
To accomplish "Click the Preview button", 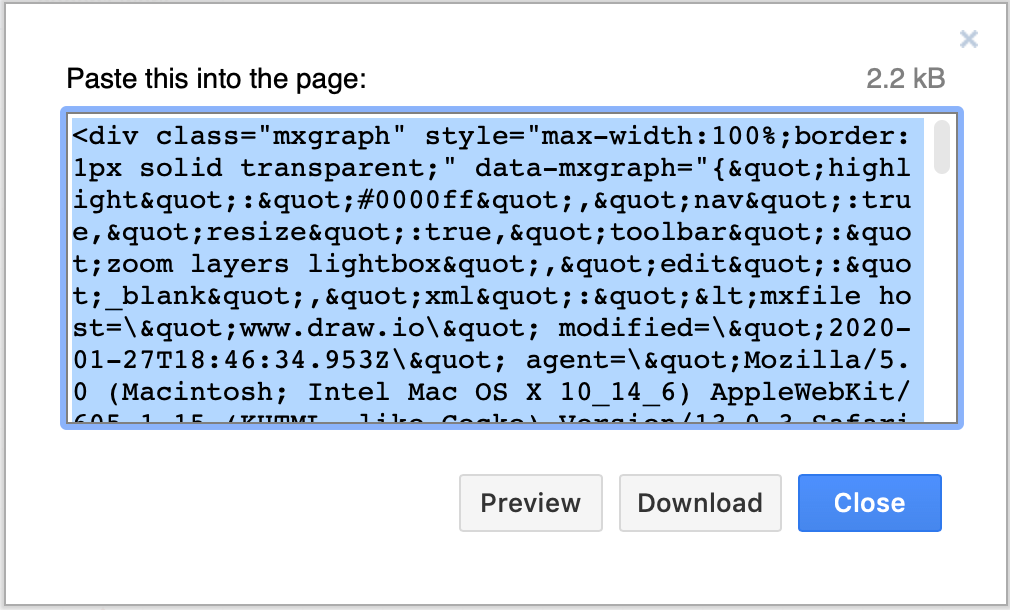I will pyautogui.click(x=530, y=503).
